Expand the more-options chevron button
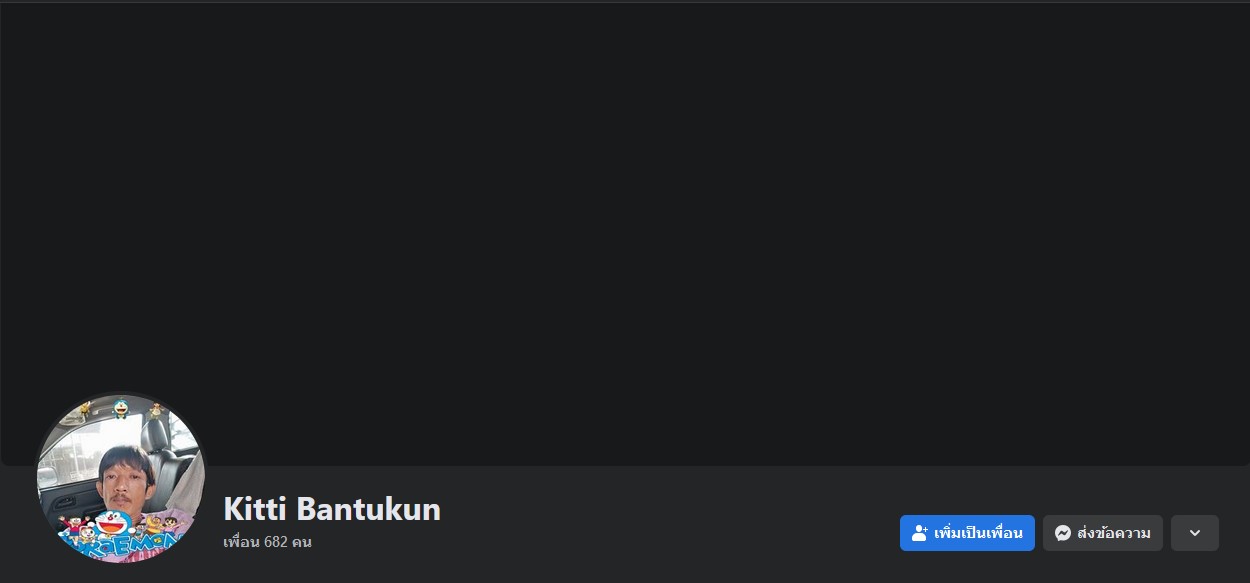1250x583 pixels. [1195, 533]
